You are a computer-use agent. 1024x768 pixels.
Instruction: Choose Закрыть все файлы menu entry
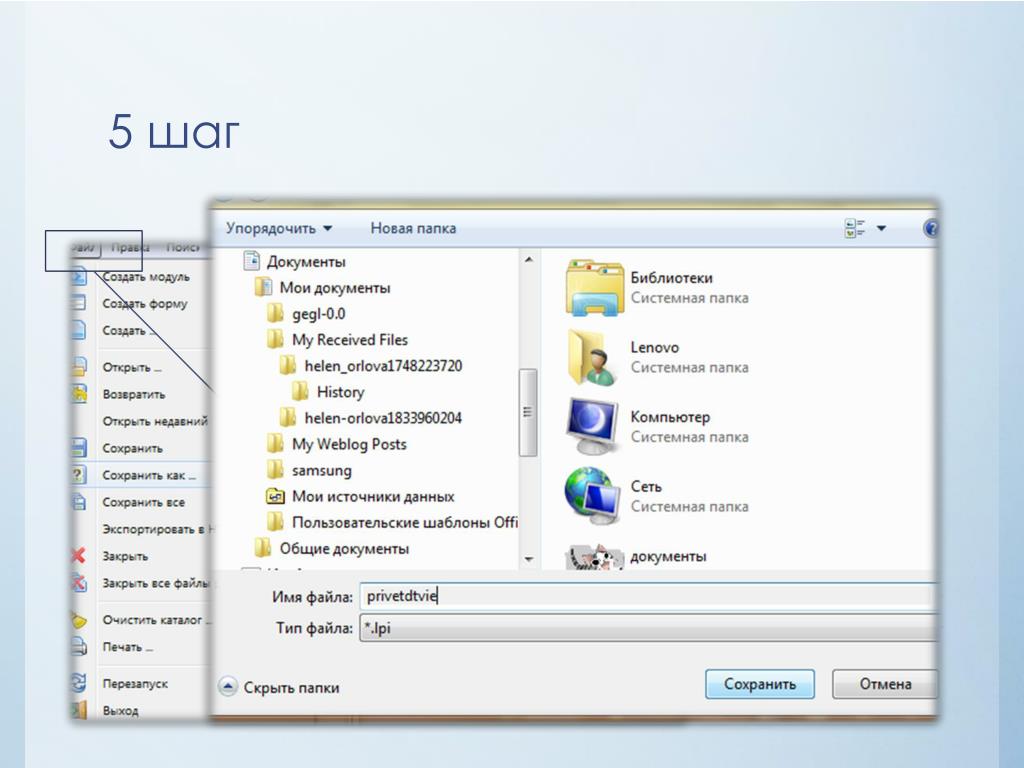155,583
